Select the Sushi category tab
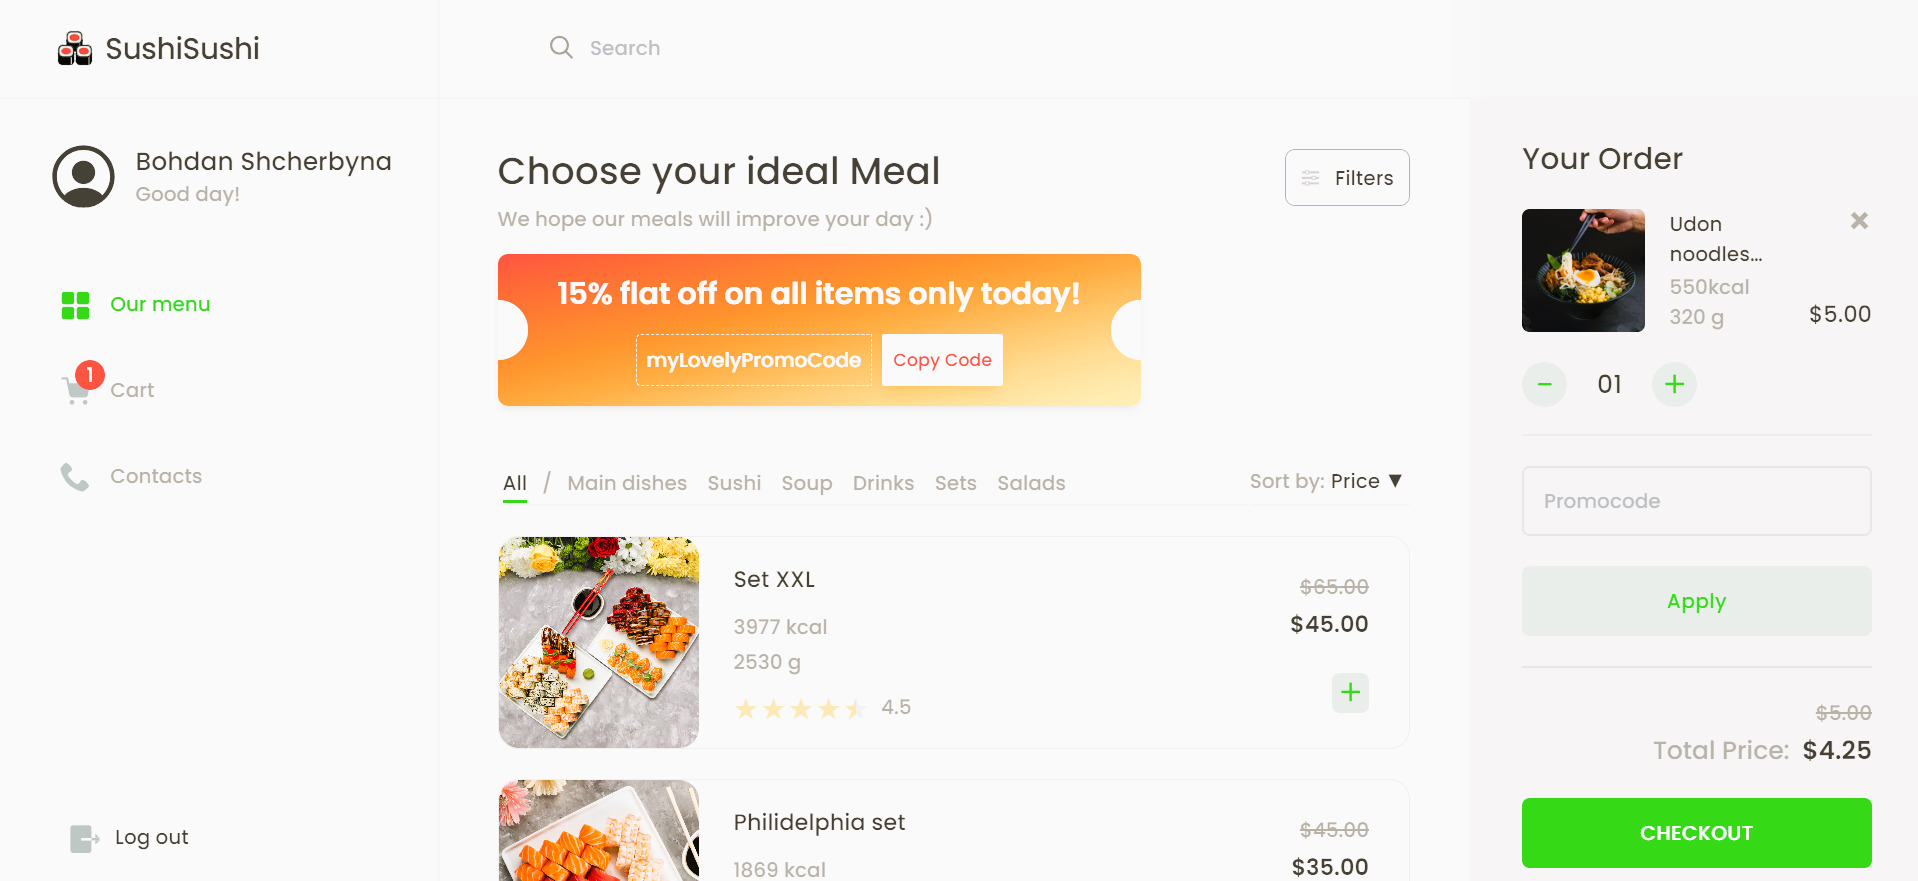The width and height of the screenshot is (1918, 881). (x=734, y=483)
